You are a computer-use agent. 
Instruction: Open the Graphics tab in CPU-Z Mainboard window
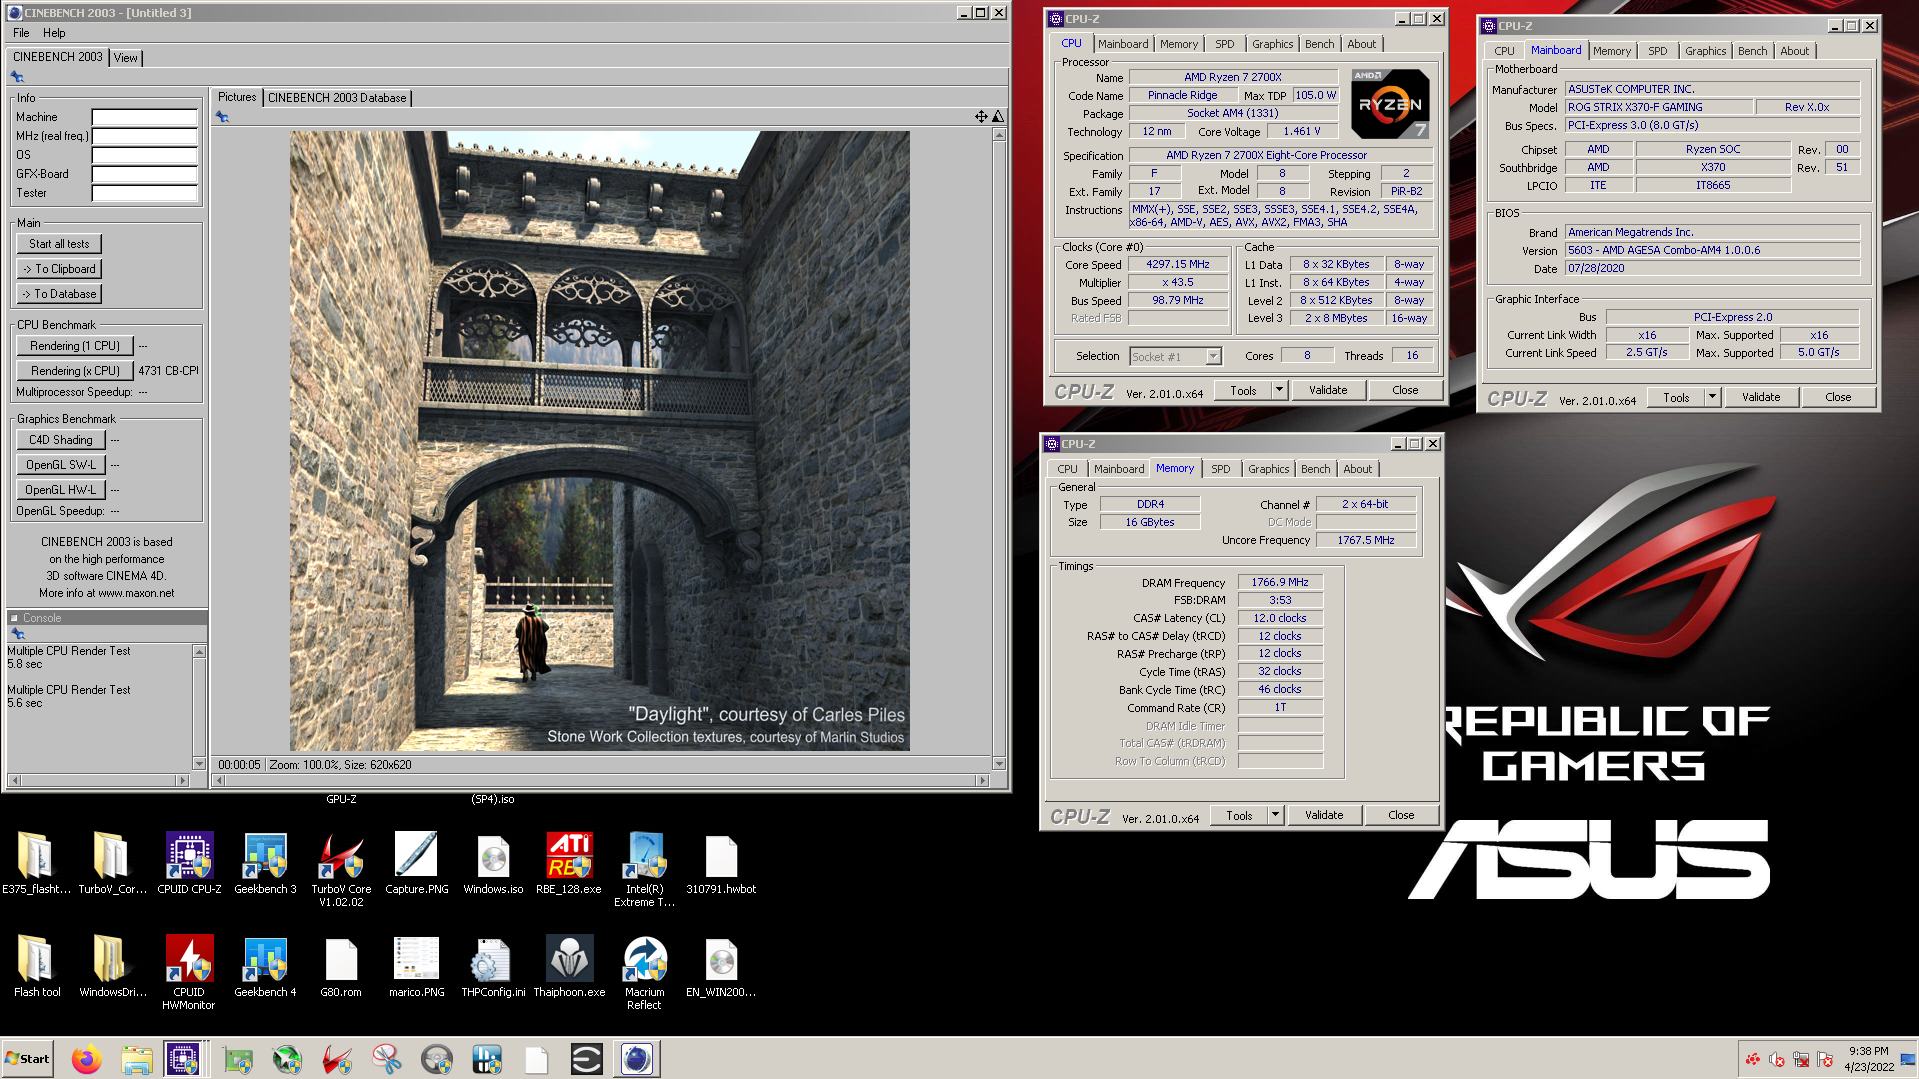point(1705,51)
